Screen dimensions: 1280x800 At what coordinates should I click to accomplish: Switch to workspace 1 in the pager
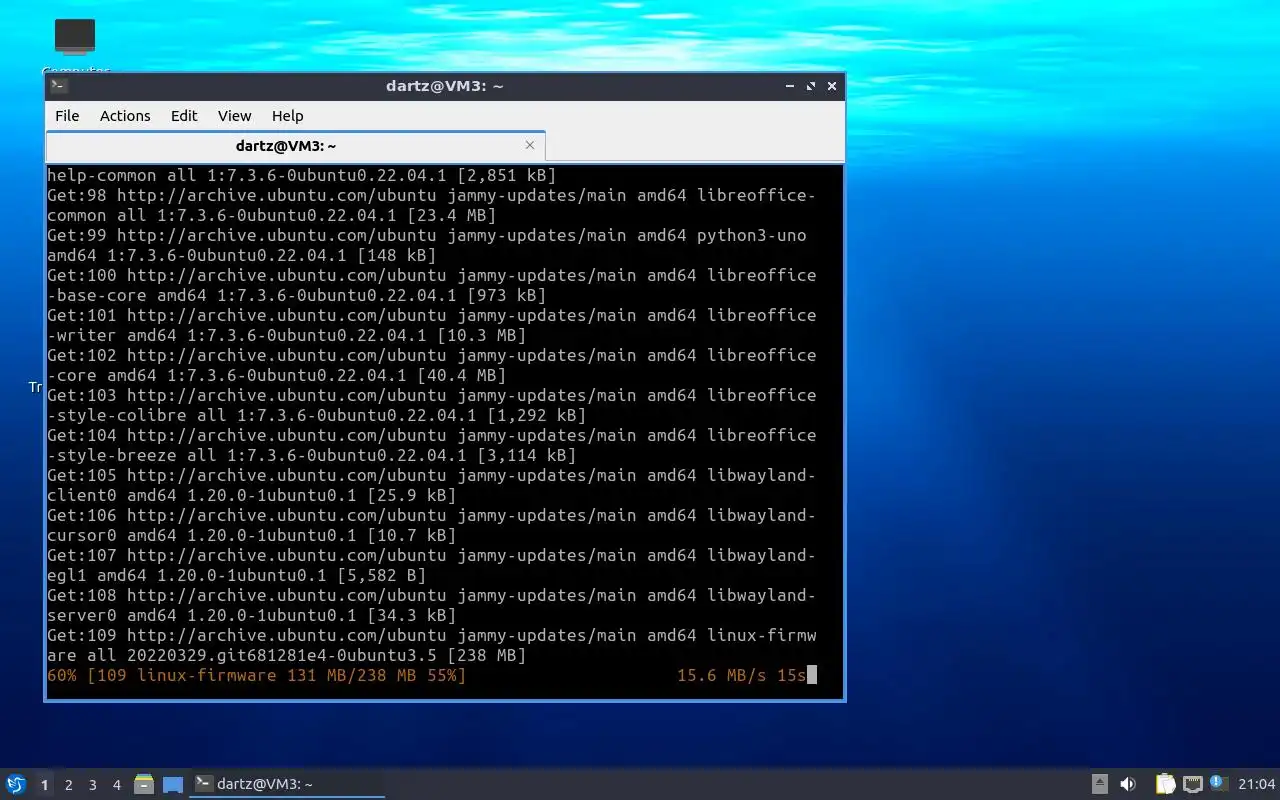(44, 785)
